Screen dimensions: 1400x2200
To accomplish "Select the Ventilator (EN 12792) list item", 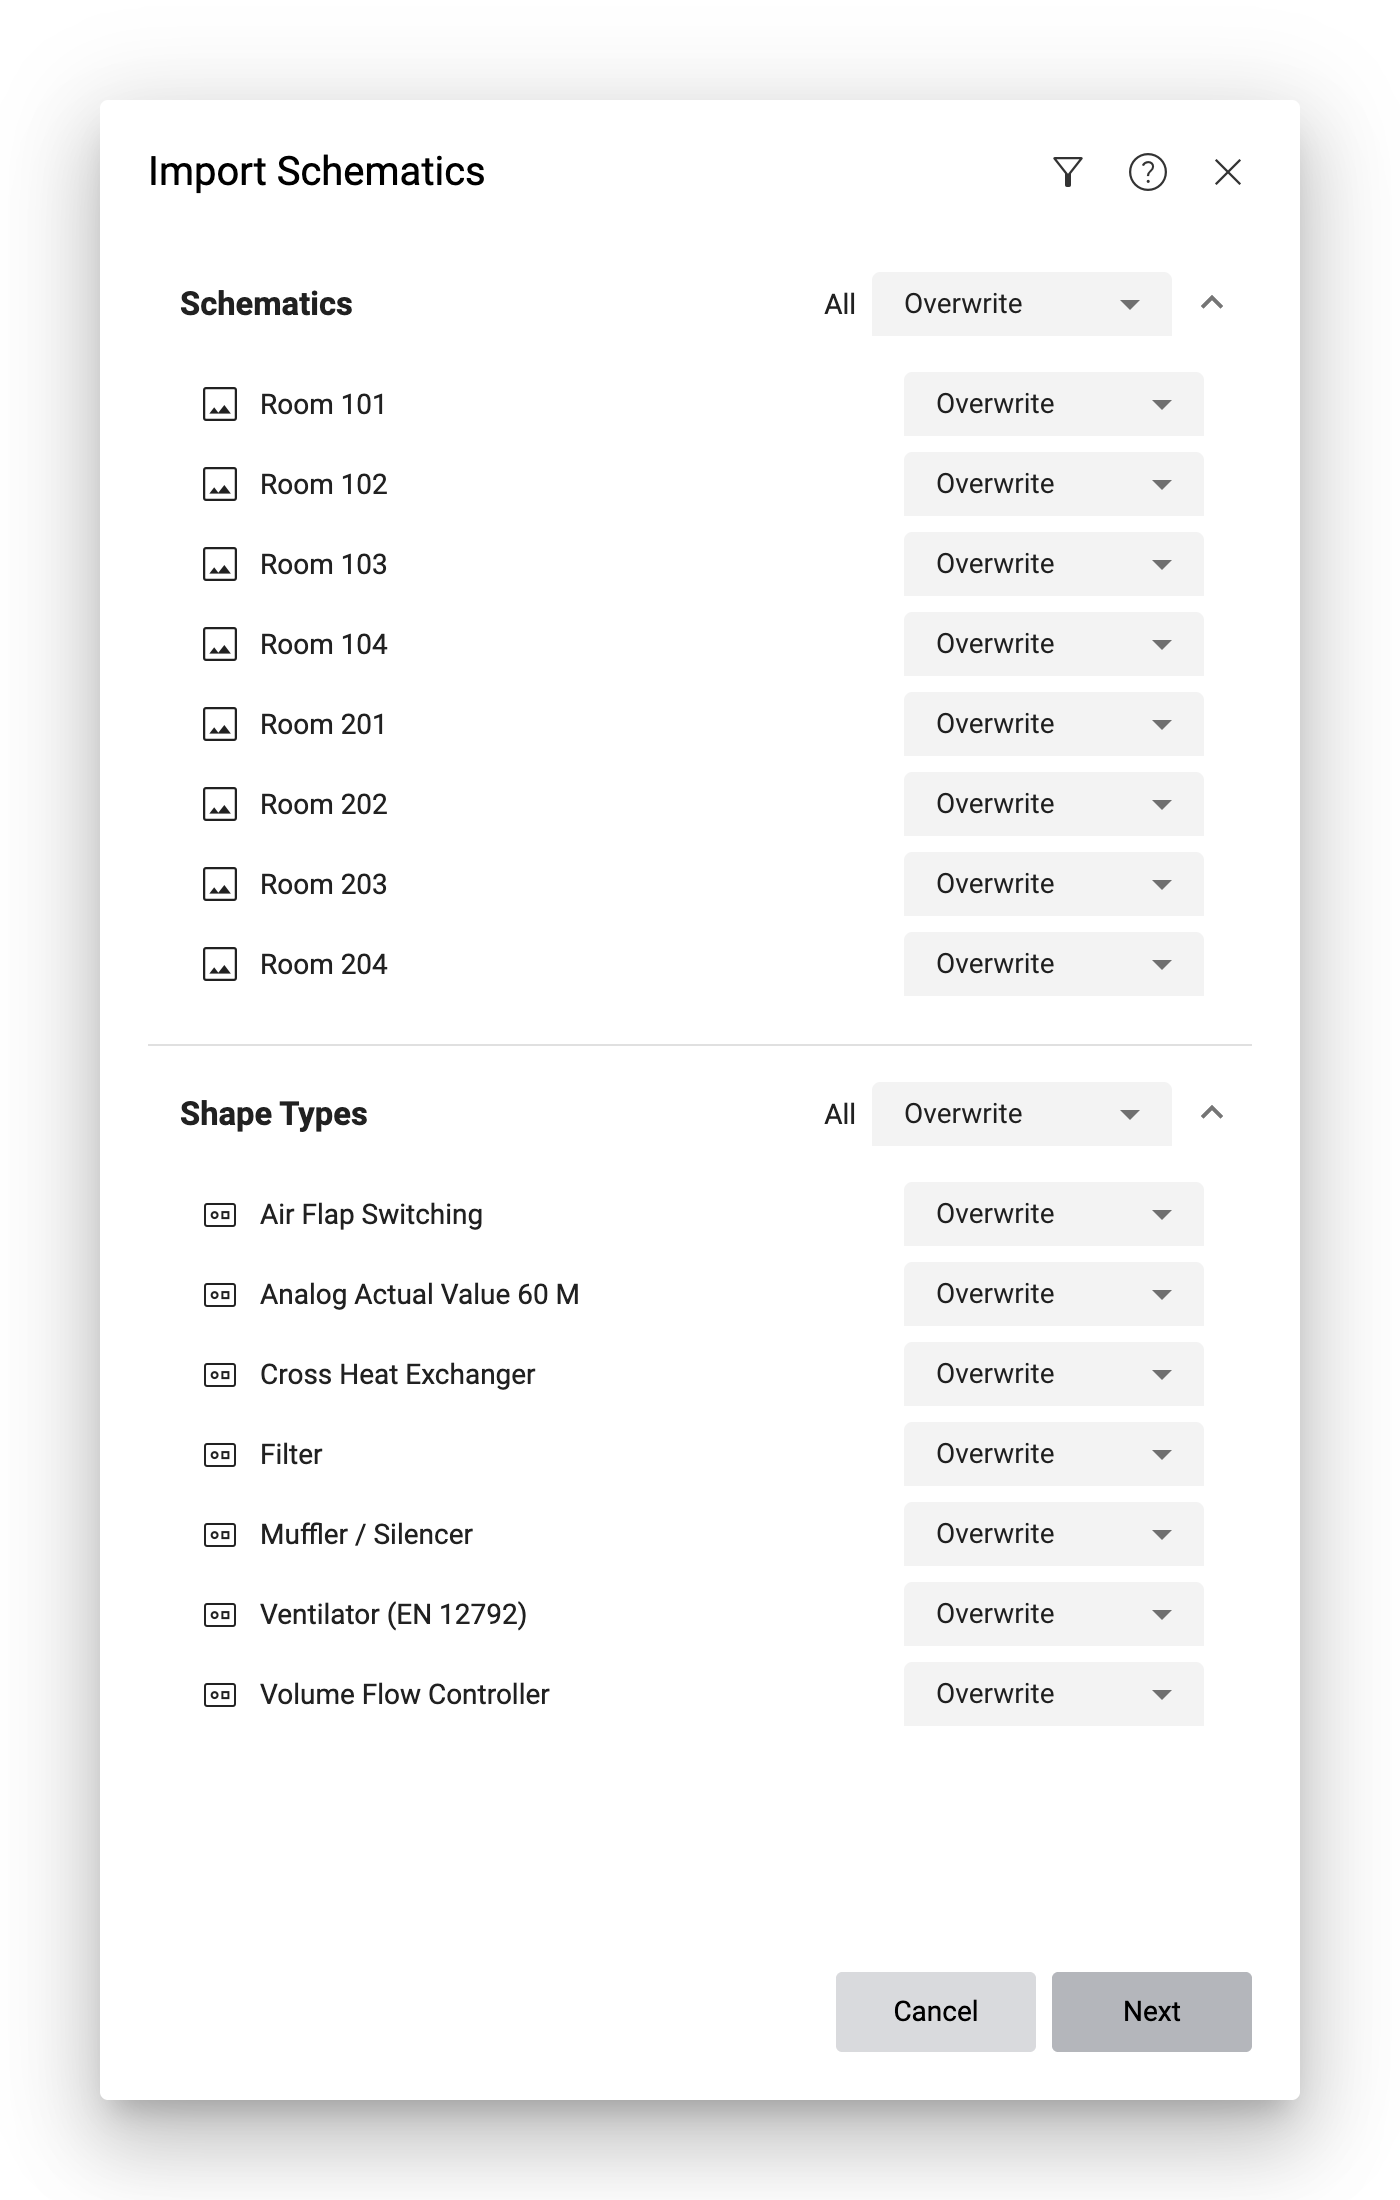I will coord(393,1614).
